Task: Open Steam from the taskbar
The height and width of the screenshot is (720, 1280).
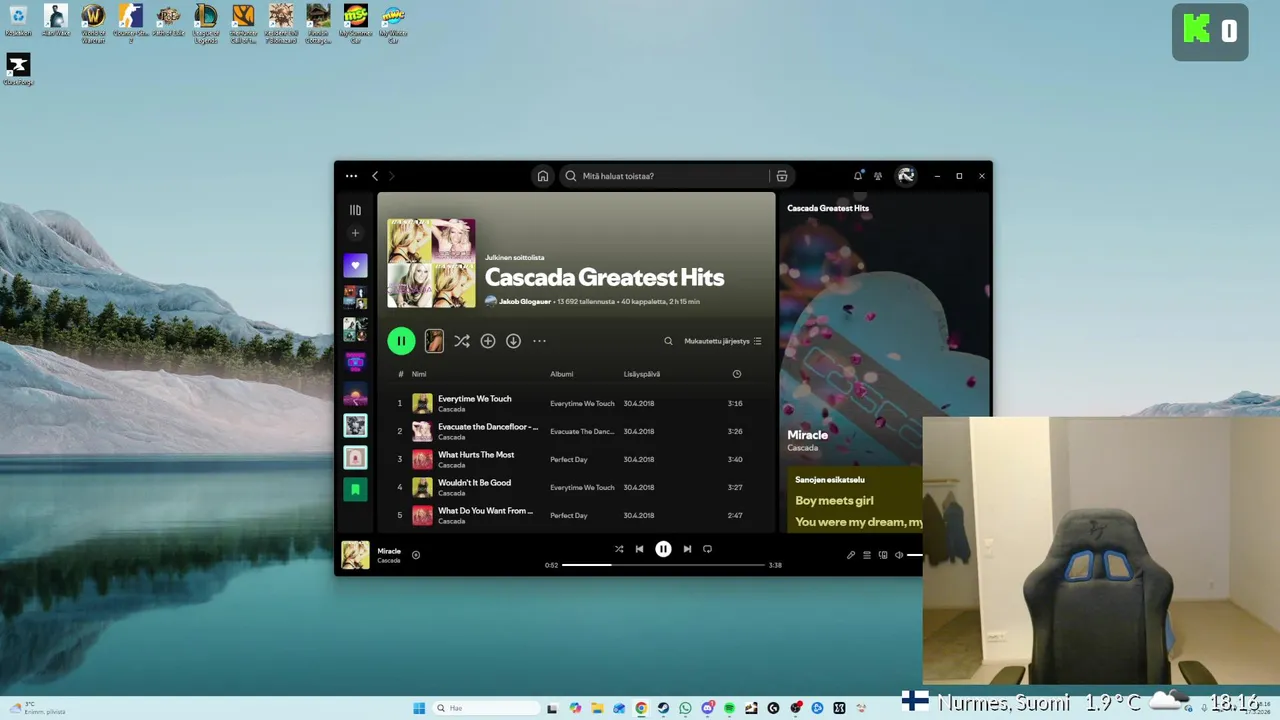Action: coord(663,708)
